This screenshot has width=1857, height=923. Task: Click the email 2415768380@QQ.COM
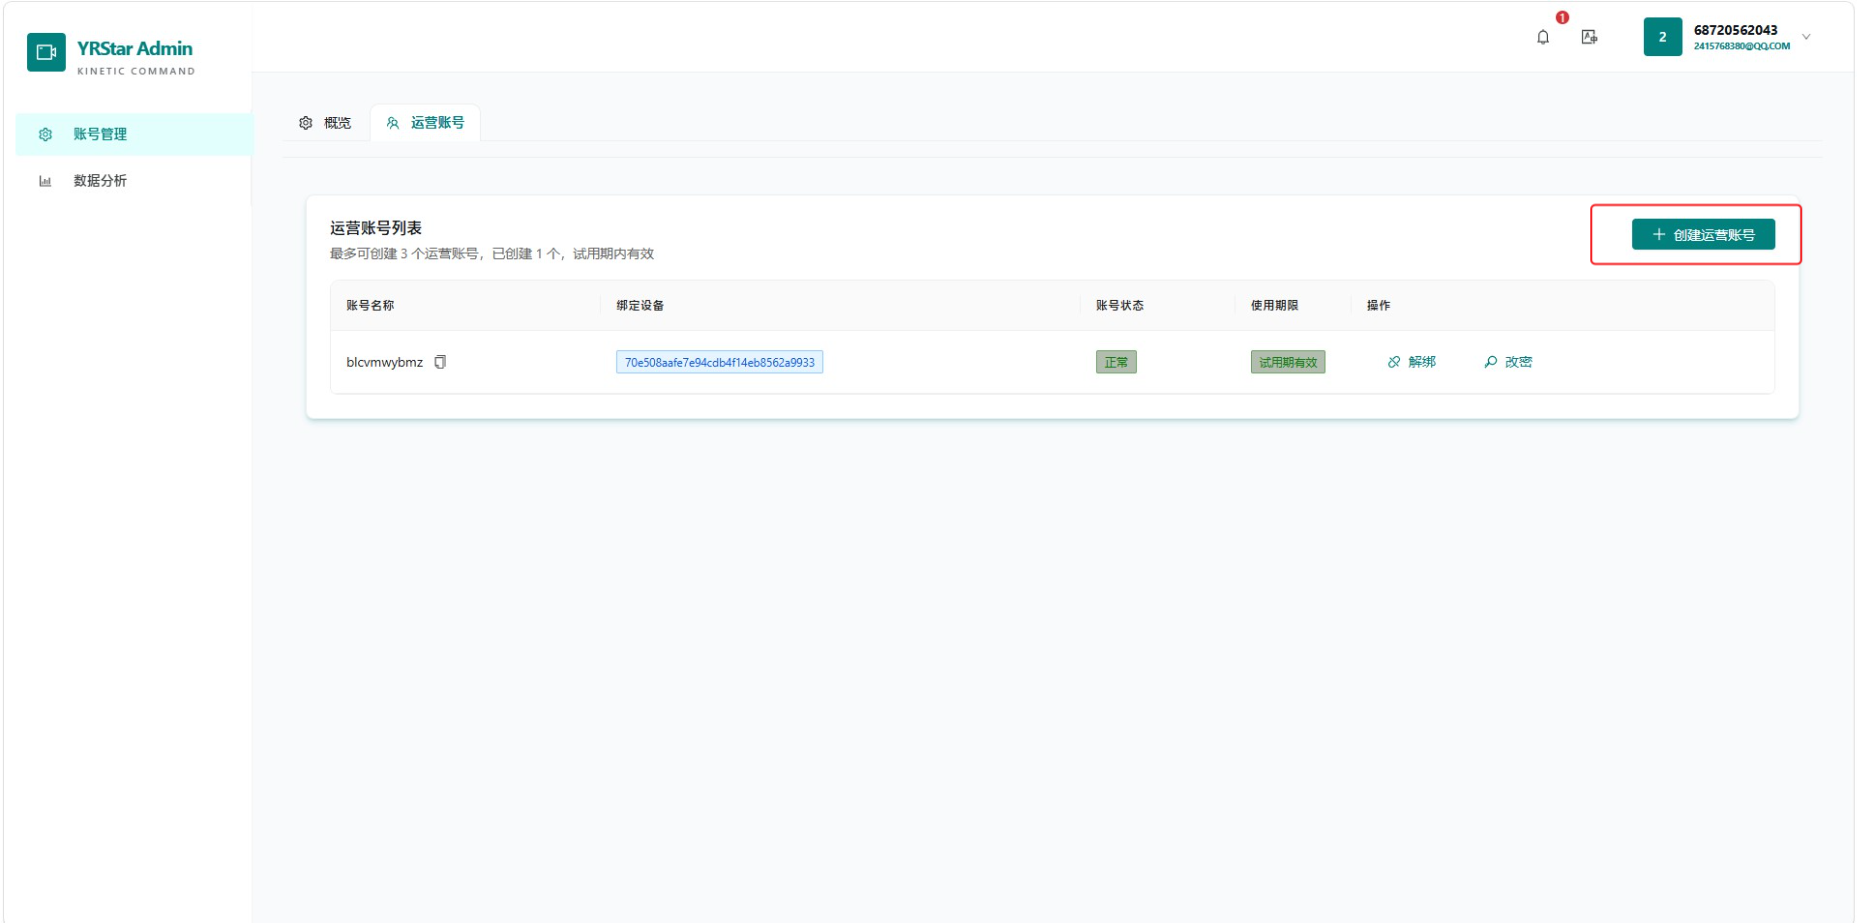click(x=1741, y=46)
